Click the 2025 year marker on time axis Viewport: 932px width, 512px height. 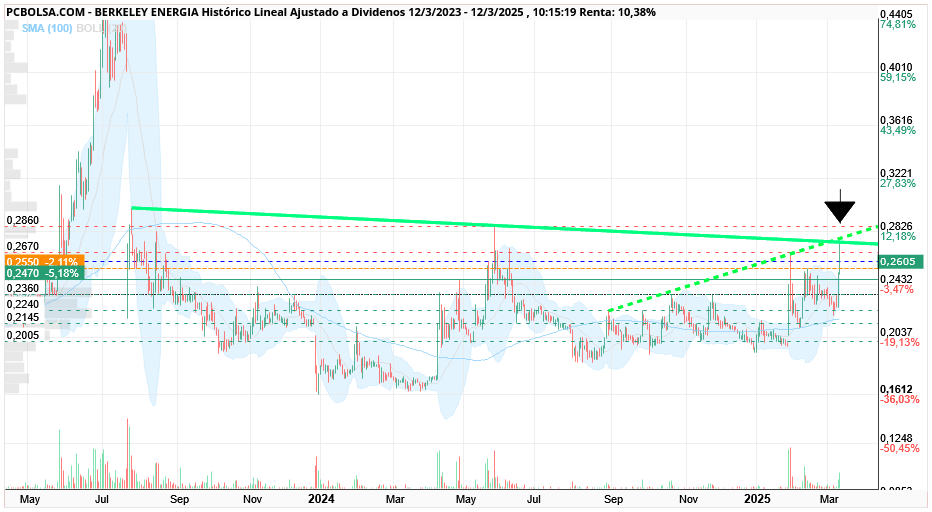pyautogui.click(x=758, y=498)
